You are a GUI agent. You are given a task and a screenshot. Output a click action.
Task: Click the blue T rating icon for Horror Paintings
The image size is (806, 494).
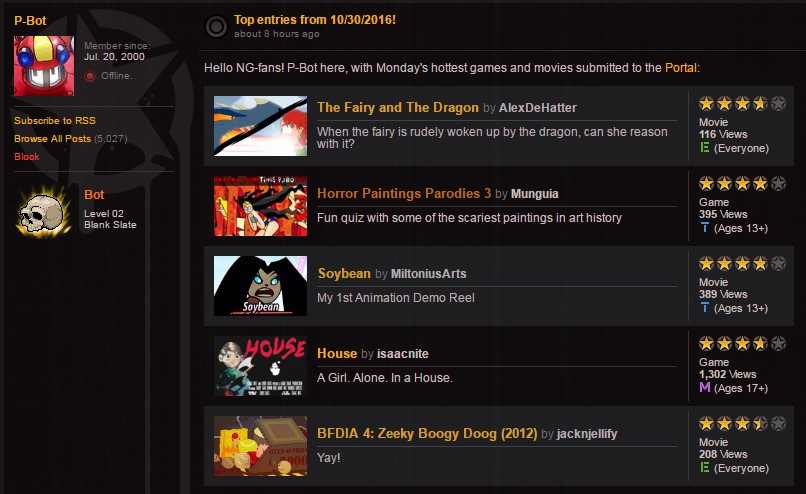(x=705, y=228)
